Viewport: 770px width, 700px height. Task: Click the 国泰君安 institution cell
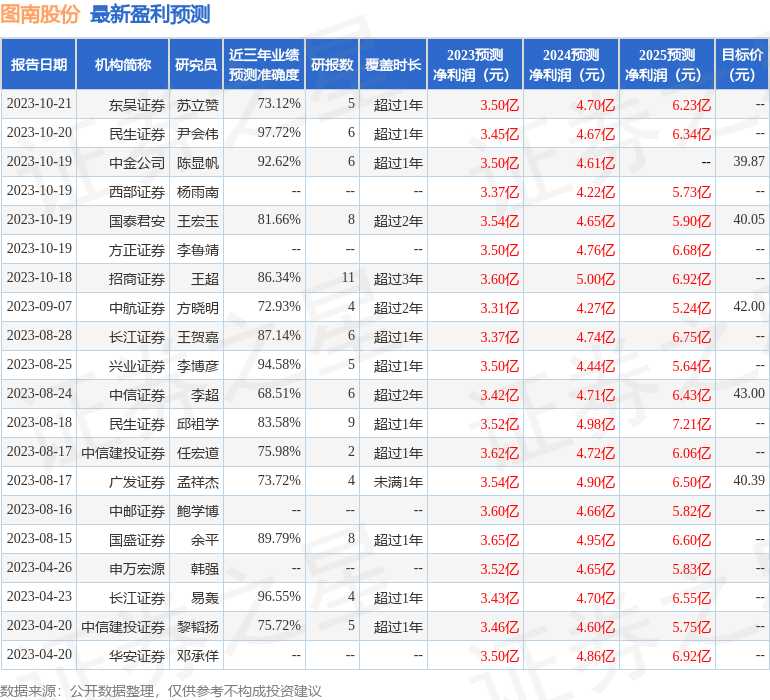coord(137,221)
